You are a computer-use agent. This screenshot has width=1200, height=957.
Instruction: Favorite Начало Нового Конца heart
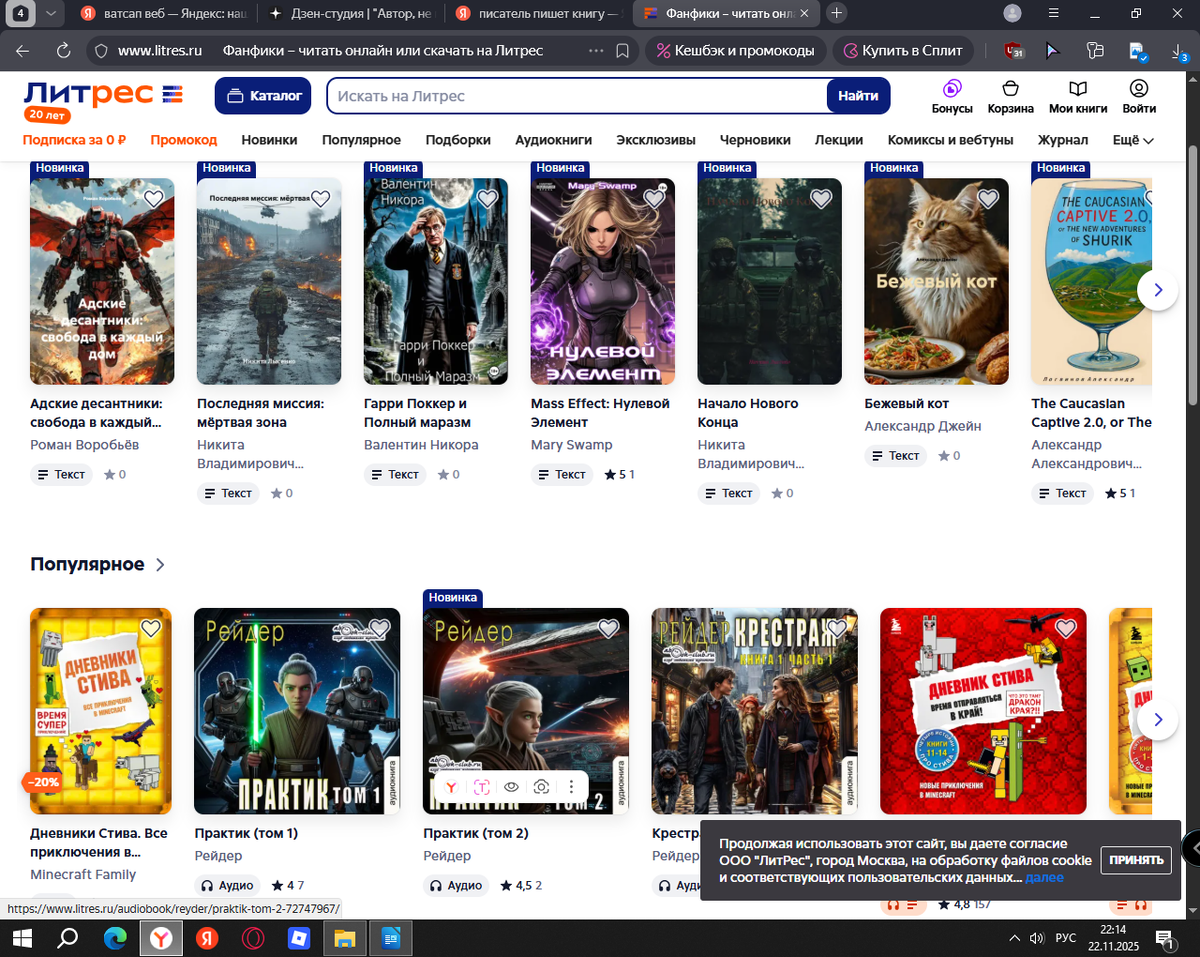pos(821,199)
